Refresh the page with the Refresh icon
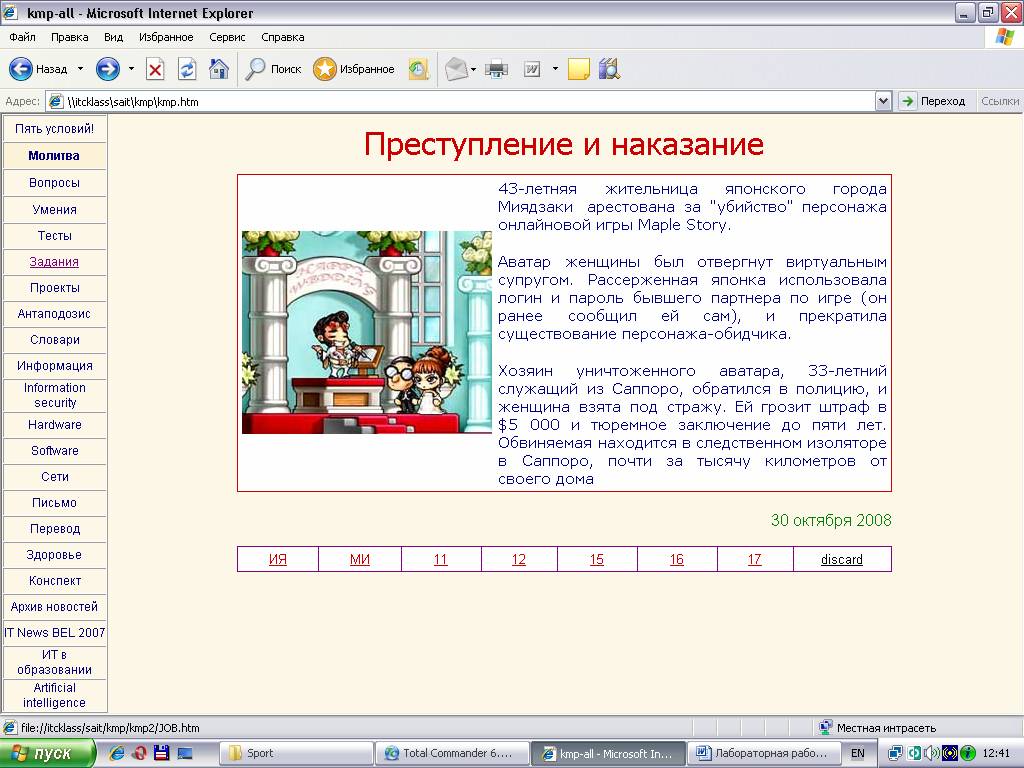This screenshot has width=1024, height=768. coord(187,69)
